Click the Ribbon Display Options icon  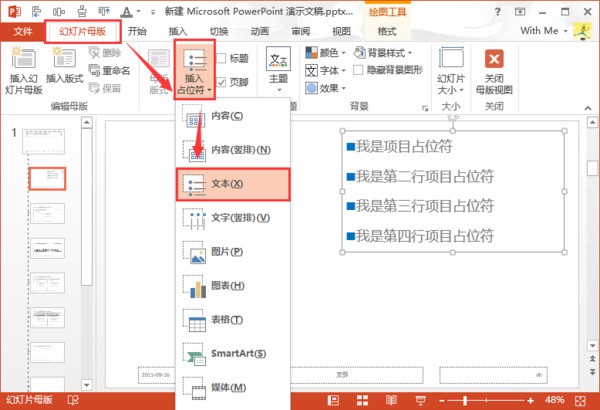point(520,12)
